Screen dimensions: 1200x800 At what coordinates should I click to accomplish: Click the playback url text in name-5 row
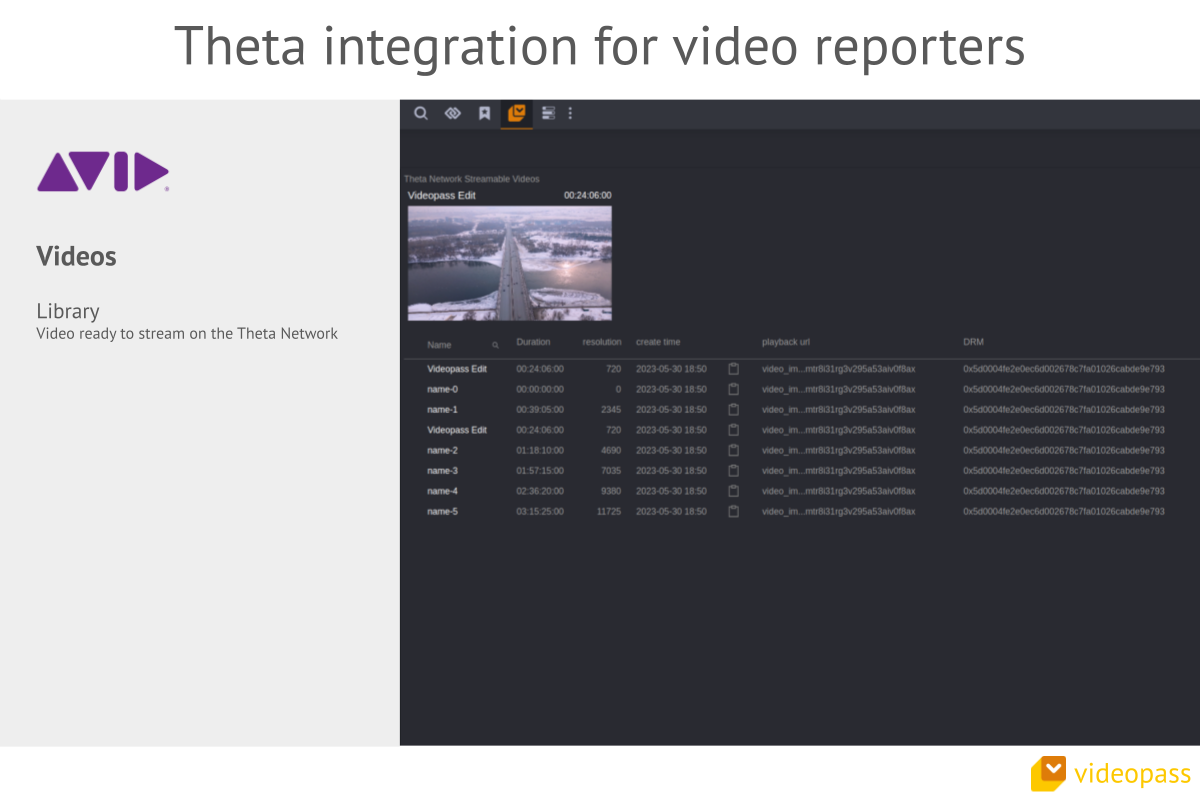point(838,511)
